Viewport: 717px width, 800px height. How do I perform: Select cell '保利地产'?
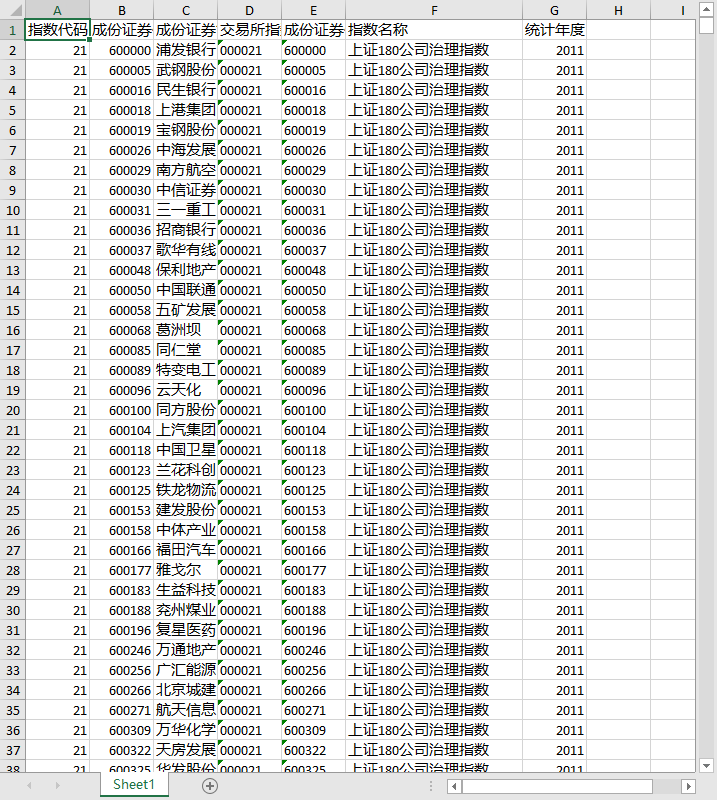186,270
